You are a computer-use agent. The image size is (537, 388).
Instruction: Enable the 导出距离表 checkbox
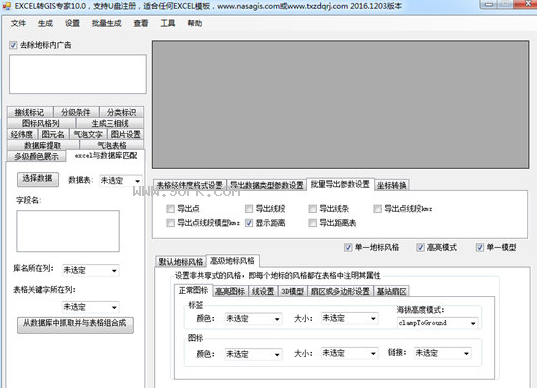312,223
